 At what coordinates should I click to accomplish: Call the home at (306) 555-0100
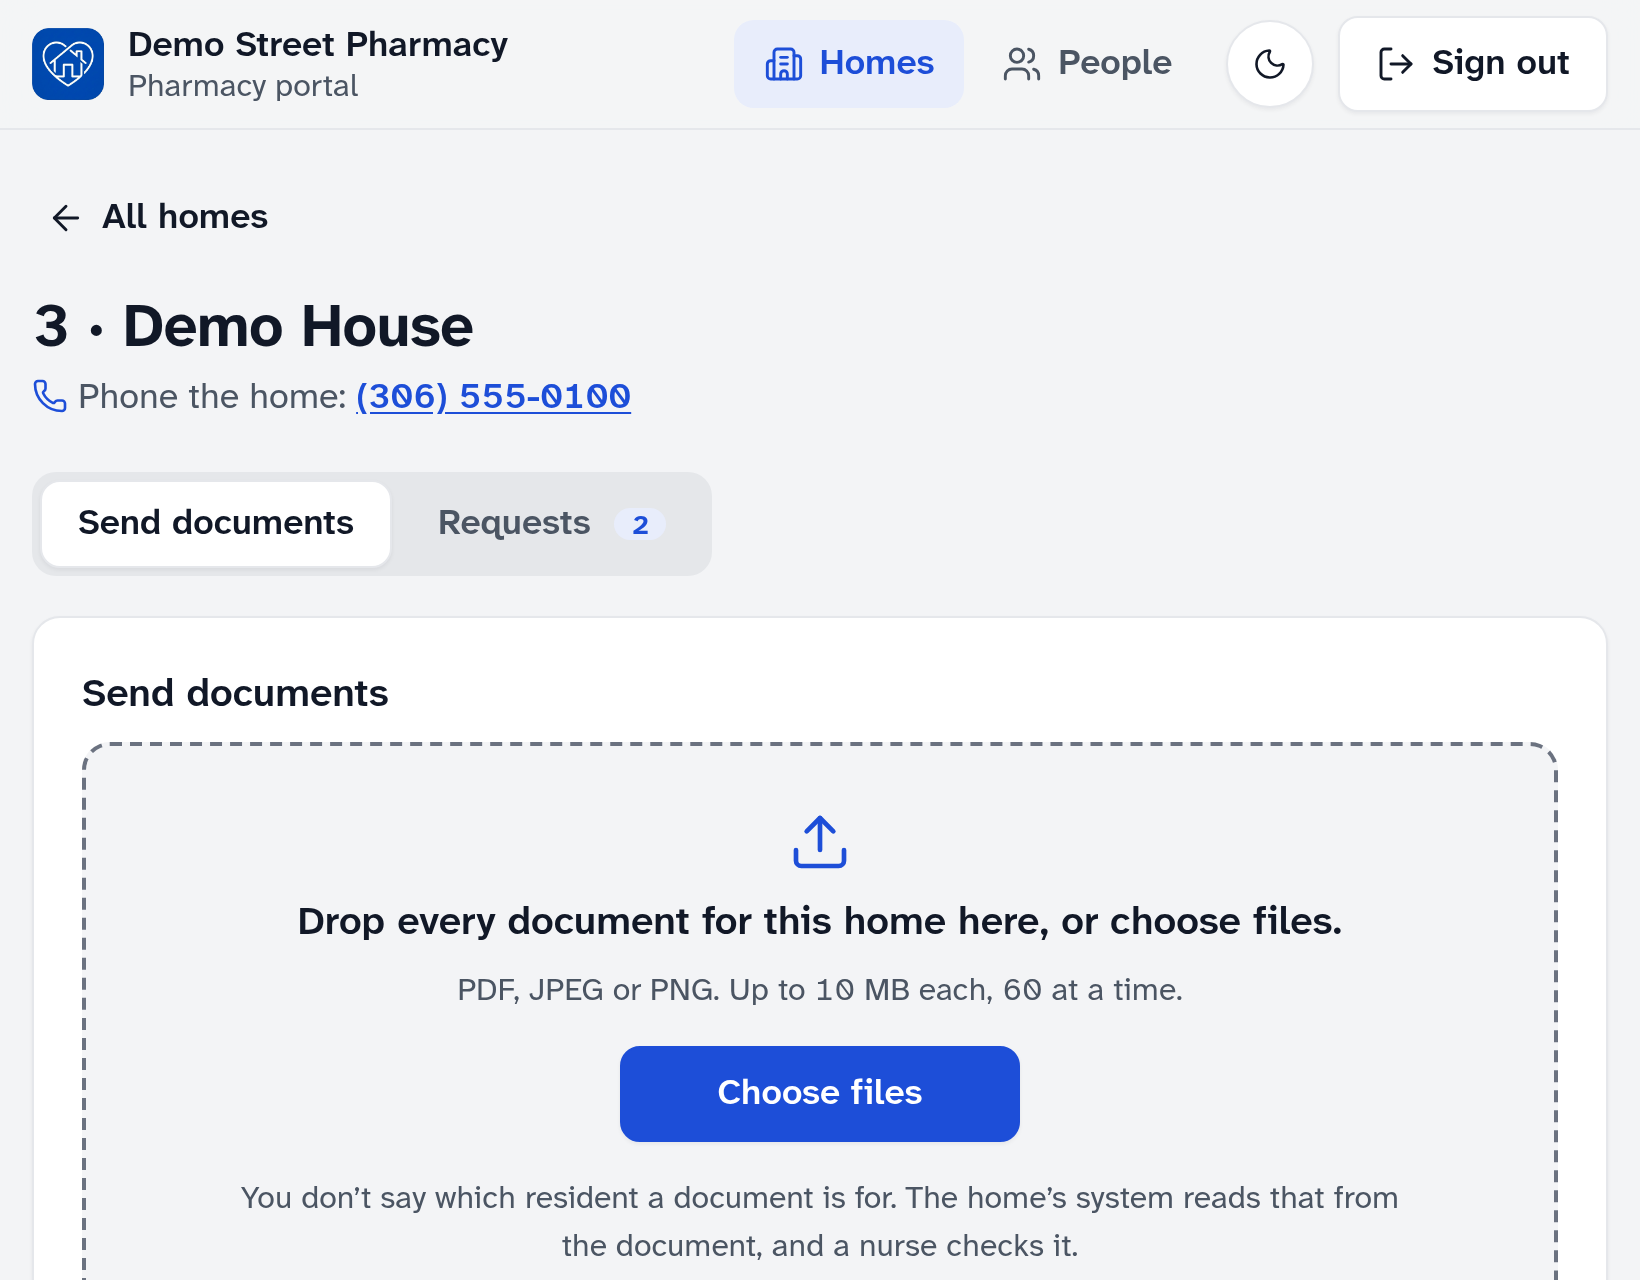[x=494, y=397]
